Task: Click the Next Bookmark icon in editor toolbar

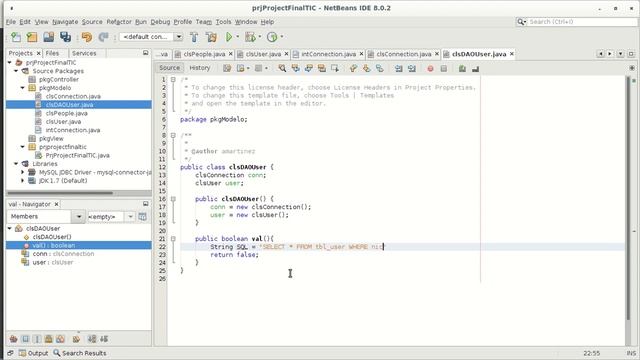Action: click(x=366, y=68)
